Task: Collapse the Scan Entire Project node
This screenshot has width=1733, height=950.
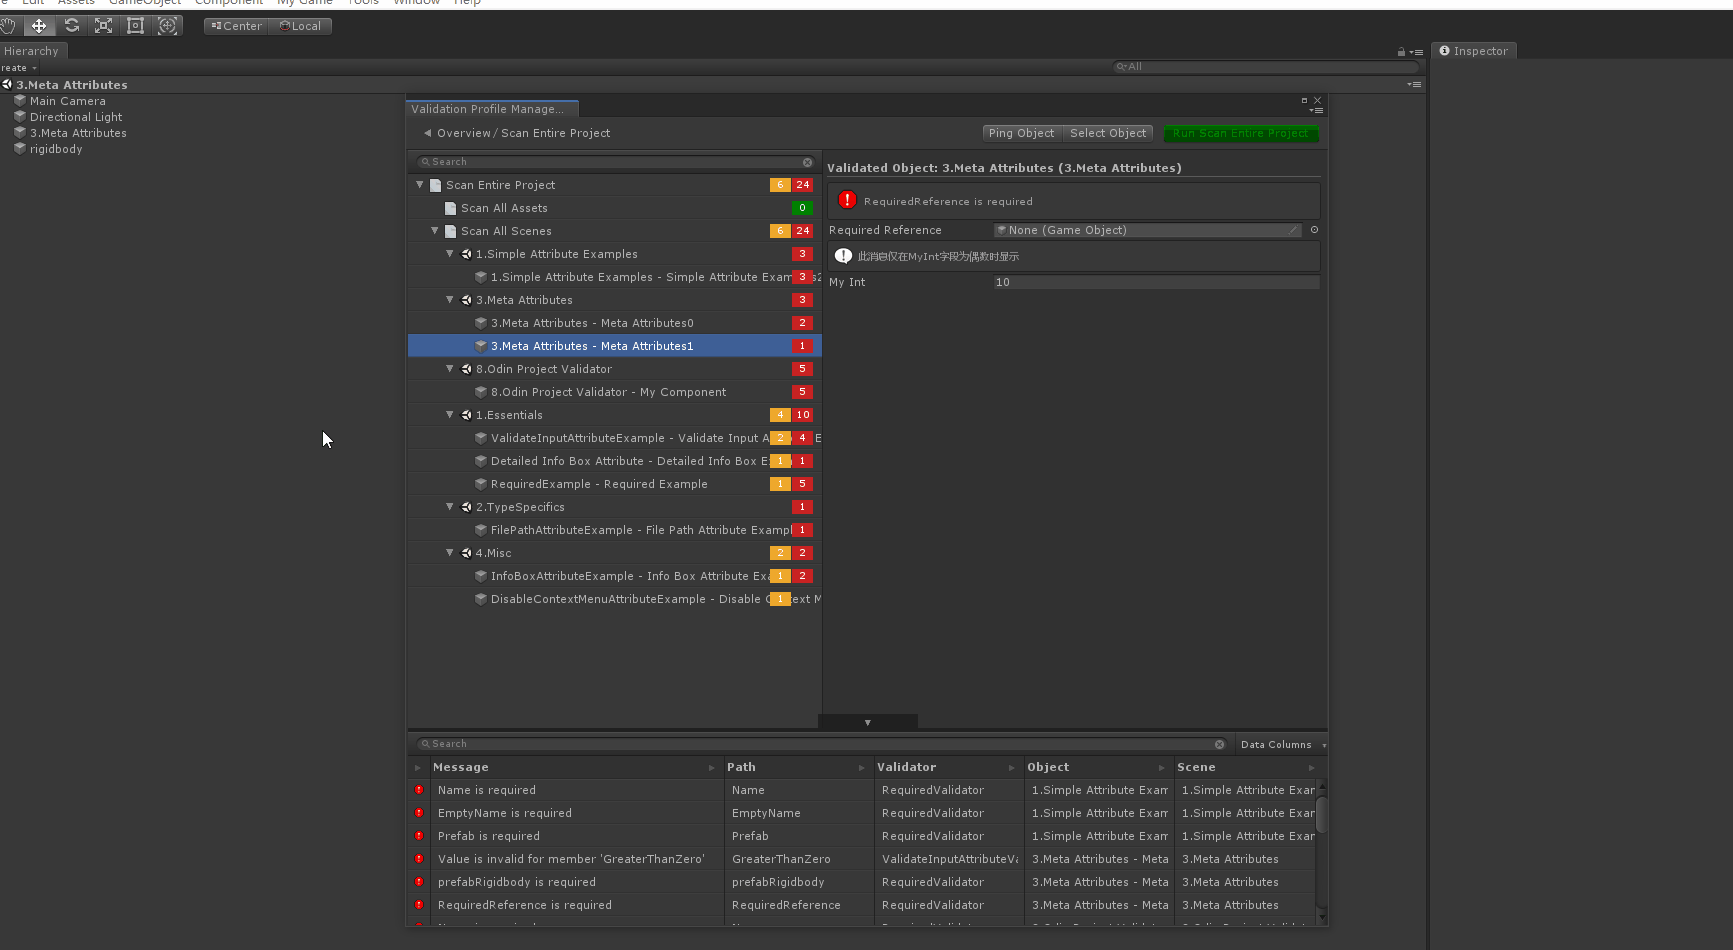Action: pyautogui.click(x=420, y=185)
